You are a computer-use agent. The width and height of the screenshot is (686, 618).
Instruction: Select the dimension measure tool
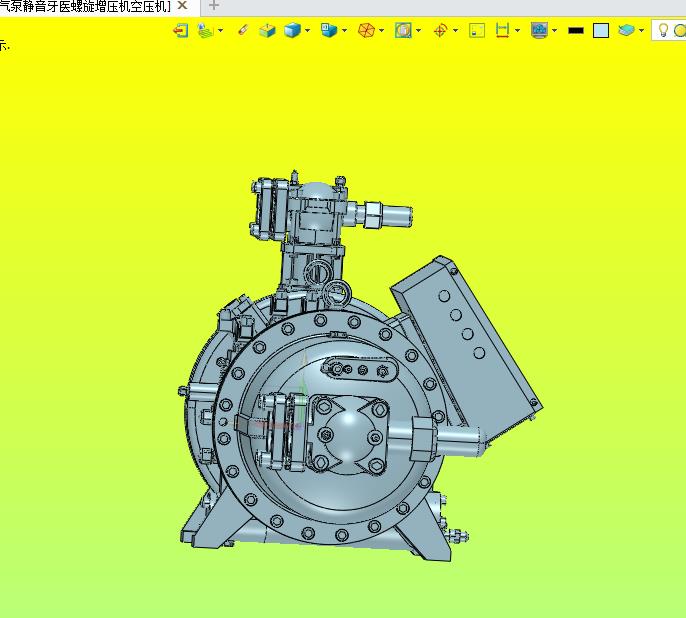(x=502, y=31)
